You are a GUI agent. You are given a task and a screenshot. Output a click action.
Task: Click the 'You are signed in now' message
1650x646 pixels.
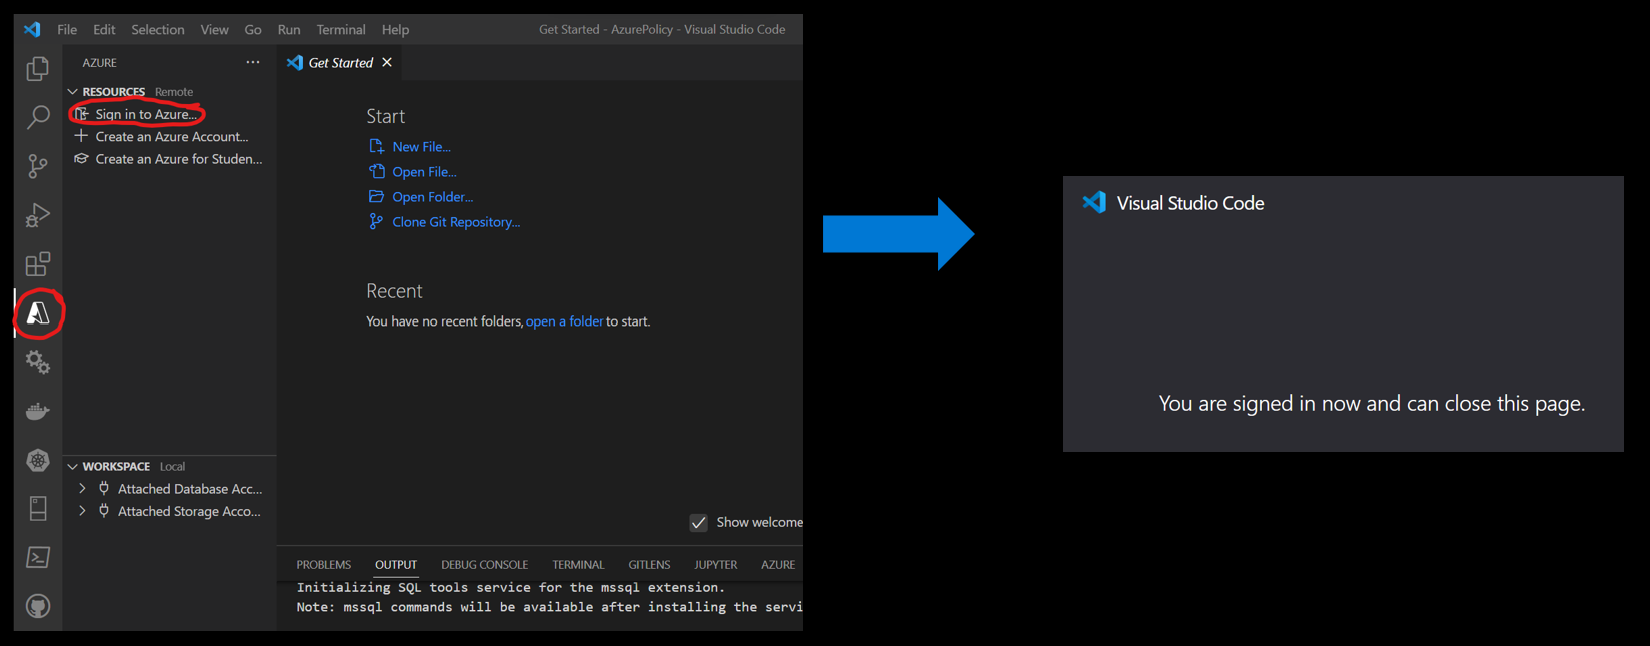[1372, 403]
